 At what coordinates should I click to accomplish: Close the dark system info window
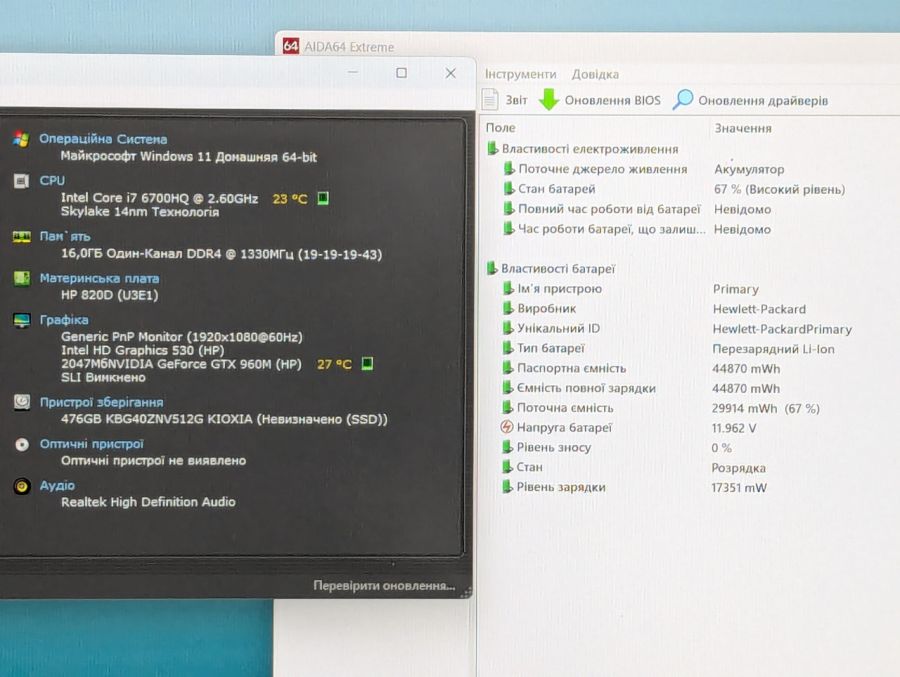tap(451, 73)
